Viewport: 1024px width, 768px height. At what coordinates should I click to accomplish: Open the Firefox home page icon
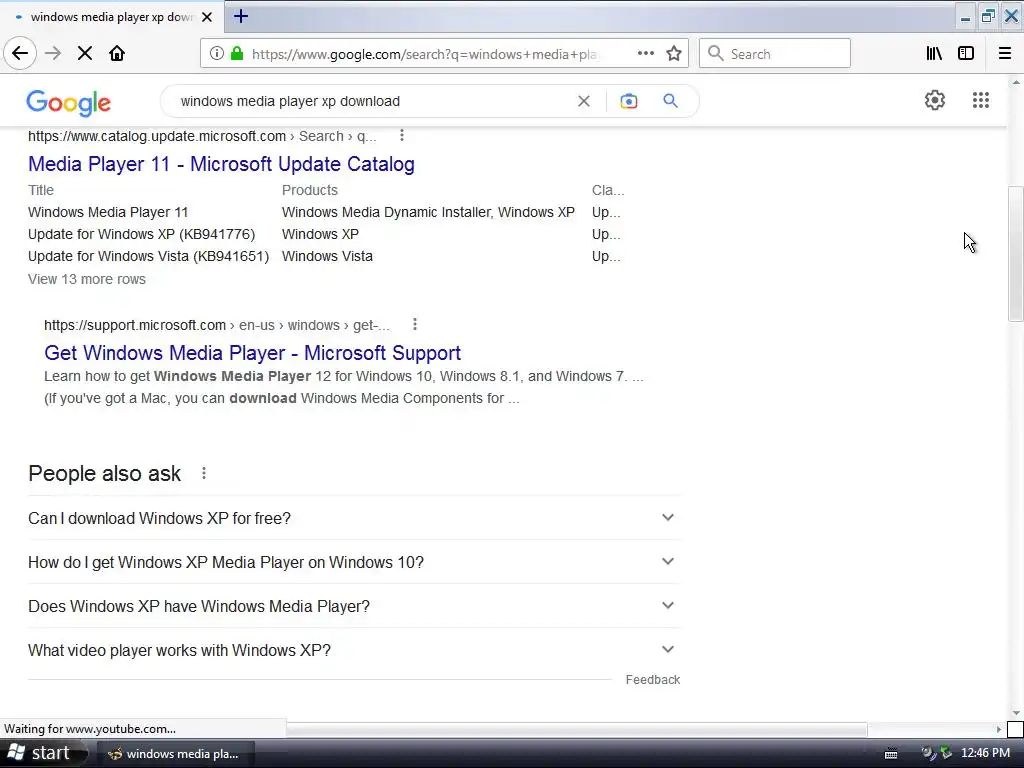(x=117, y=54)
